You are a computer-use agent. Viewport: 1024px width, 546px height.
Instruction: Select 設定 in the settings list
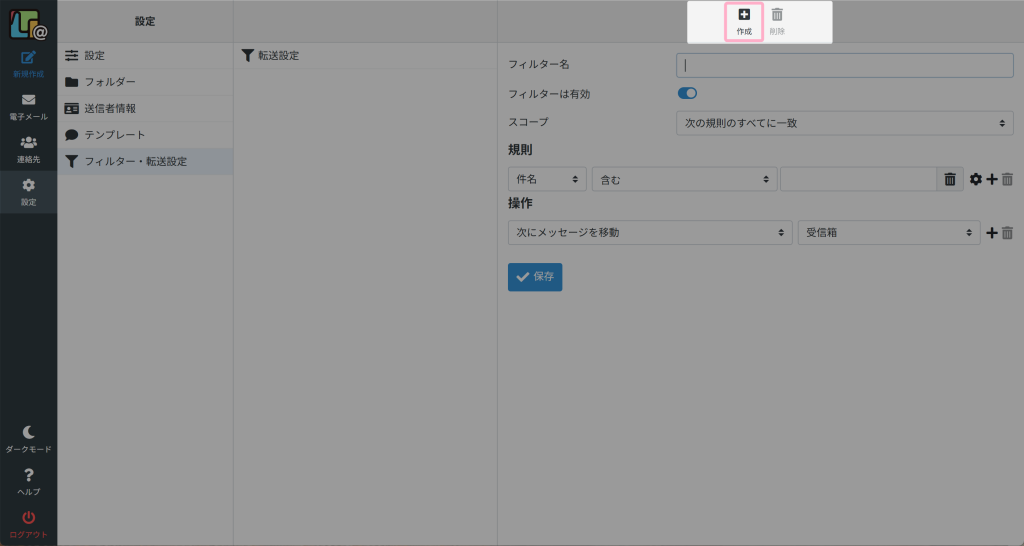pyautogui.click(x=145, y=56)
